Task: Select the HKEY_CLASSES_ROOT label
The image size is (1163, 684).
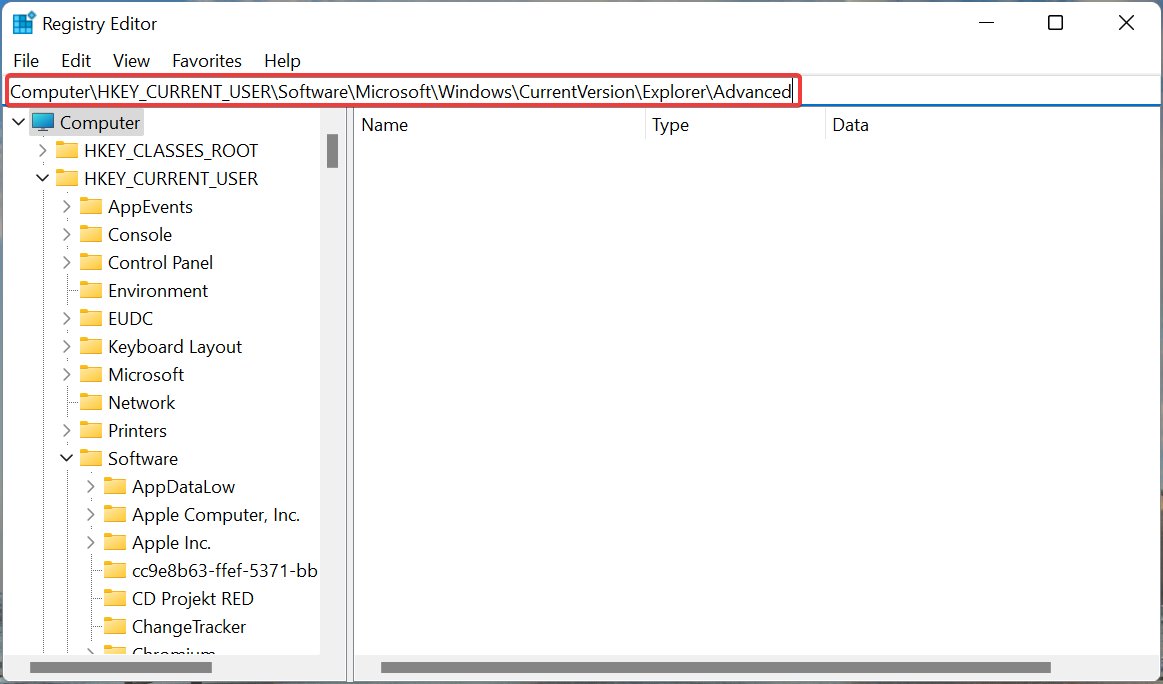Action: tap(171, 151)
